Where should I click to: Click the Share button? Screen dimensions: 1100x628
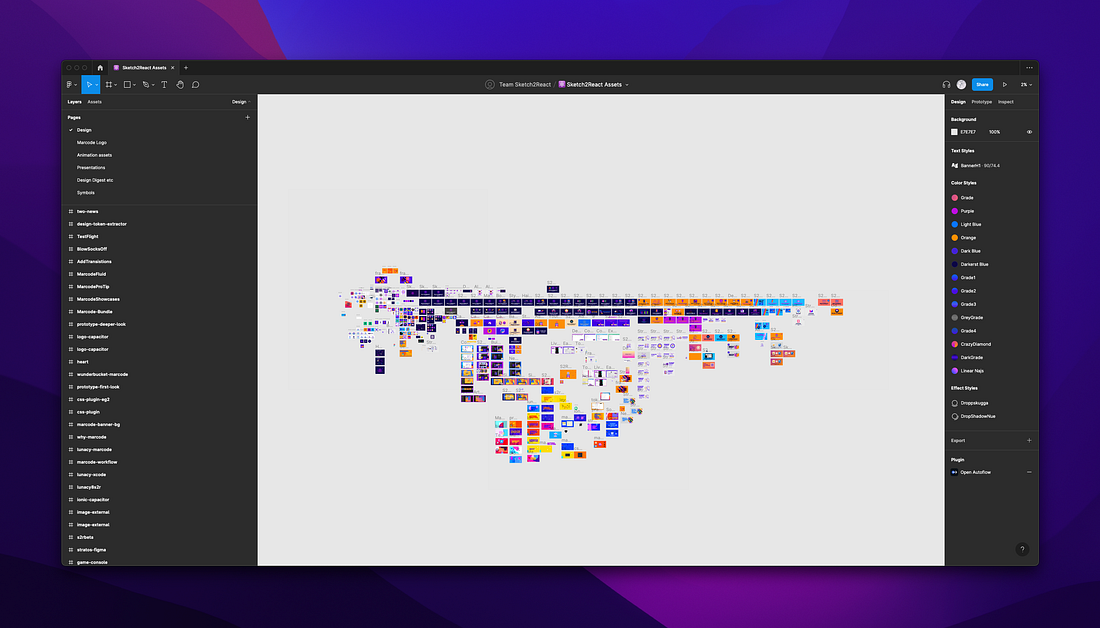981,85
